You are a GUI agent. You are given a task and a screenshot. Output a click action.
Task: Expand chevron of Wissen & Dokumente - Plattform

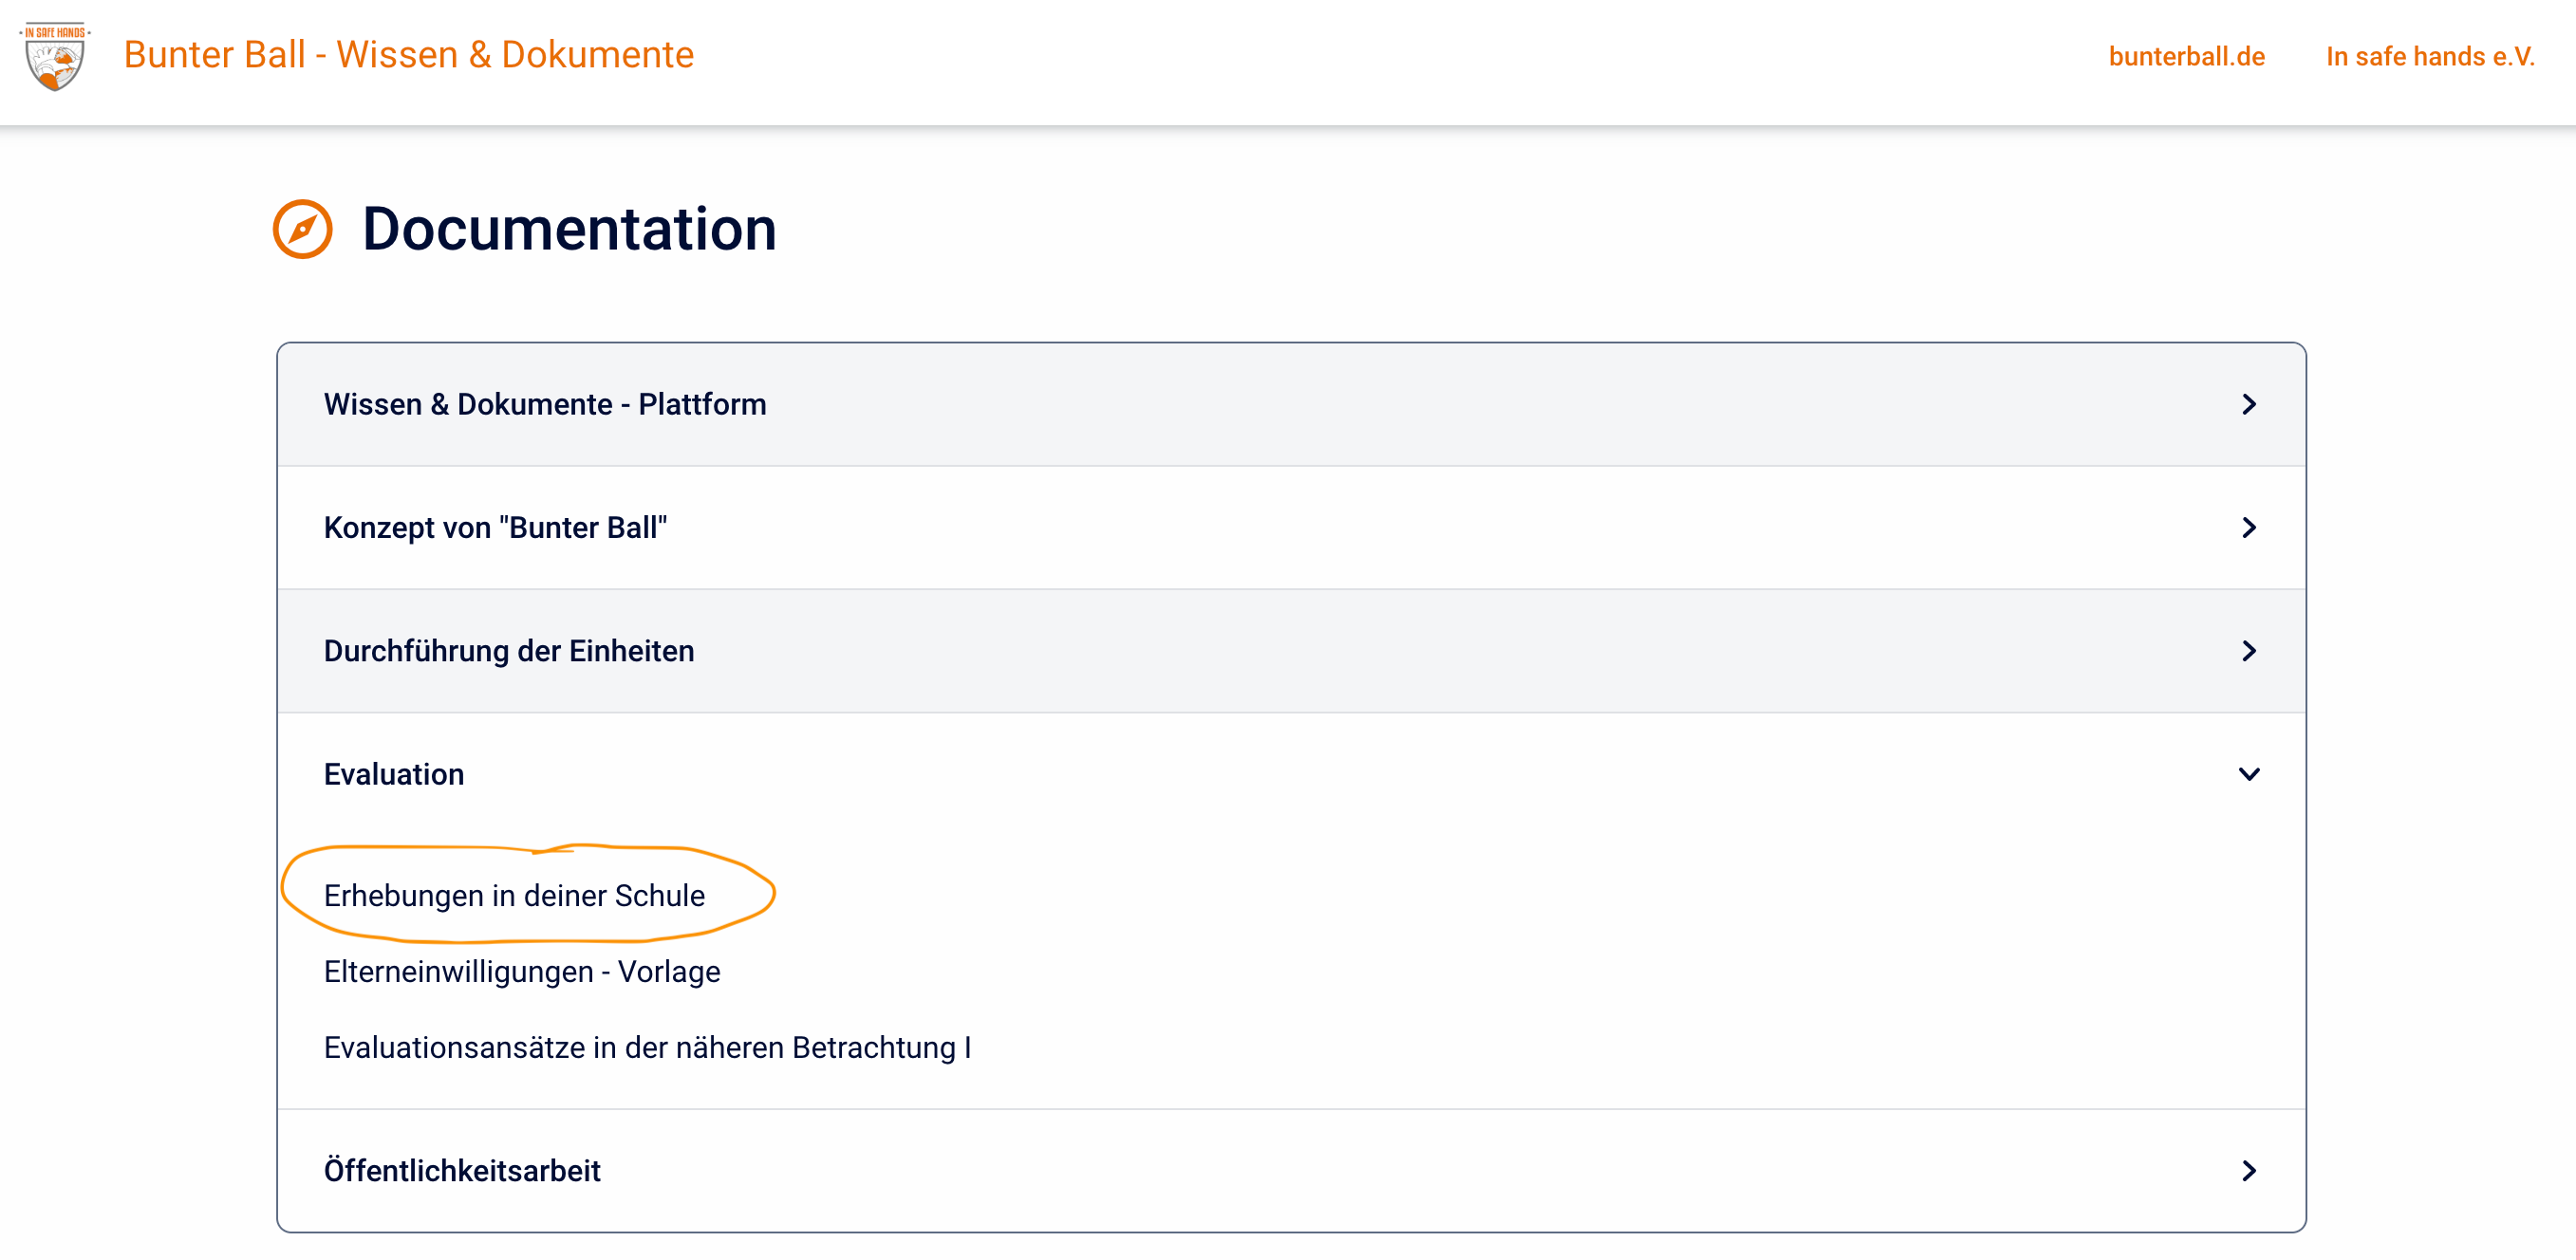(x=2248, y=404)
